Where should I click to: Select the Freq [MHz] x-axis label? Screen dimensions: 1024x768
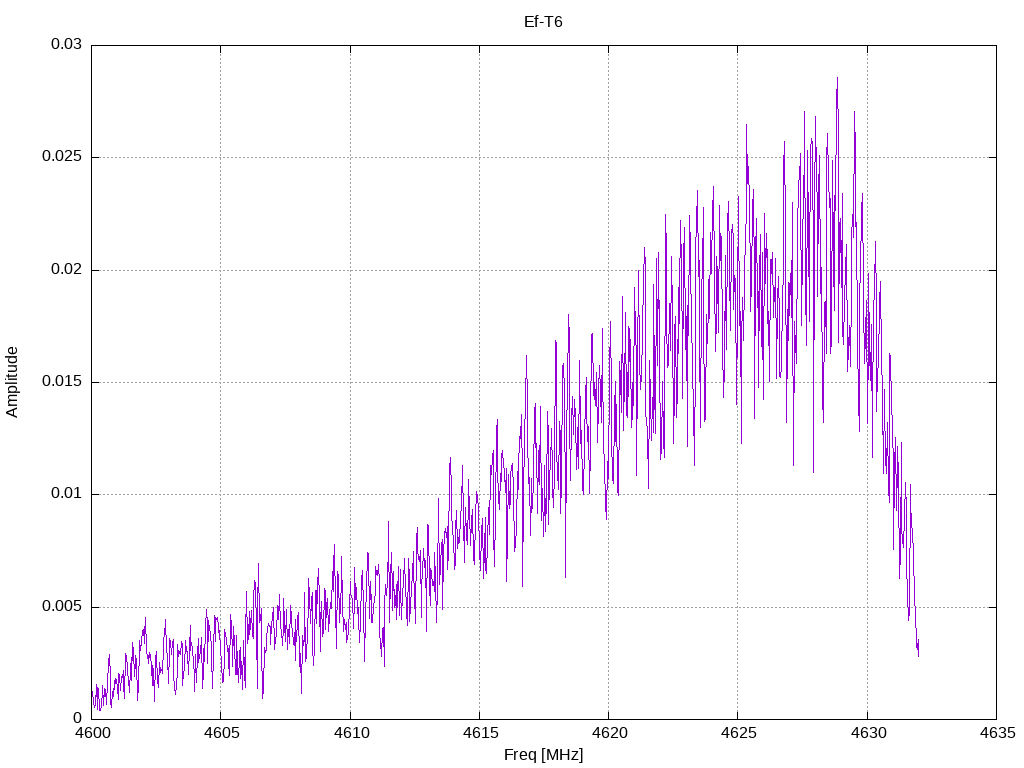pos(543,755)
